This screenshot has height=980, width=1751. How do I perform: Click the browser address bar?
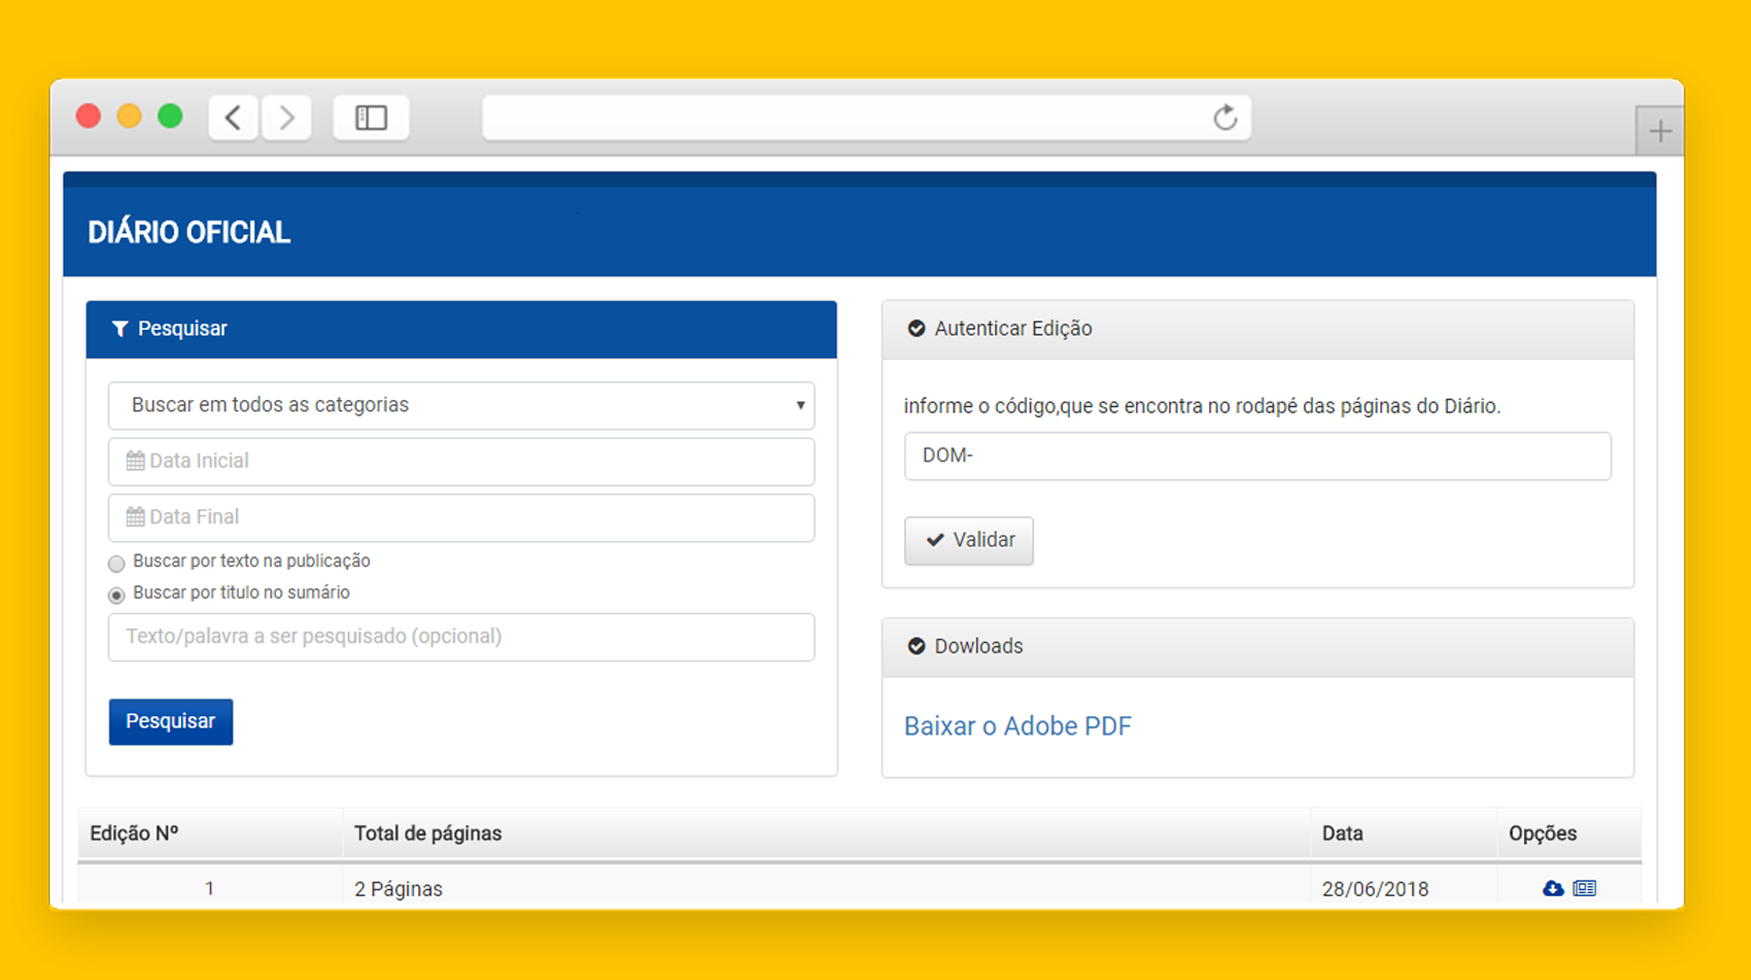[866, 118]
